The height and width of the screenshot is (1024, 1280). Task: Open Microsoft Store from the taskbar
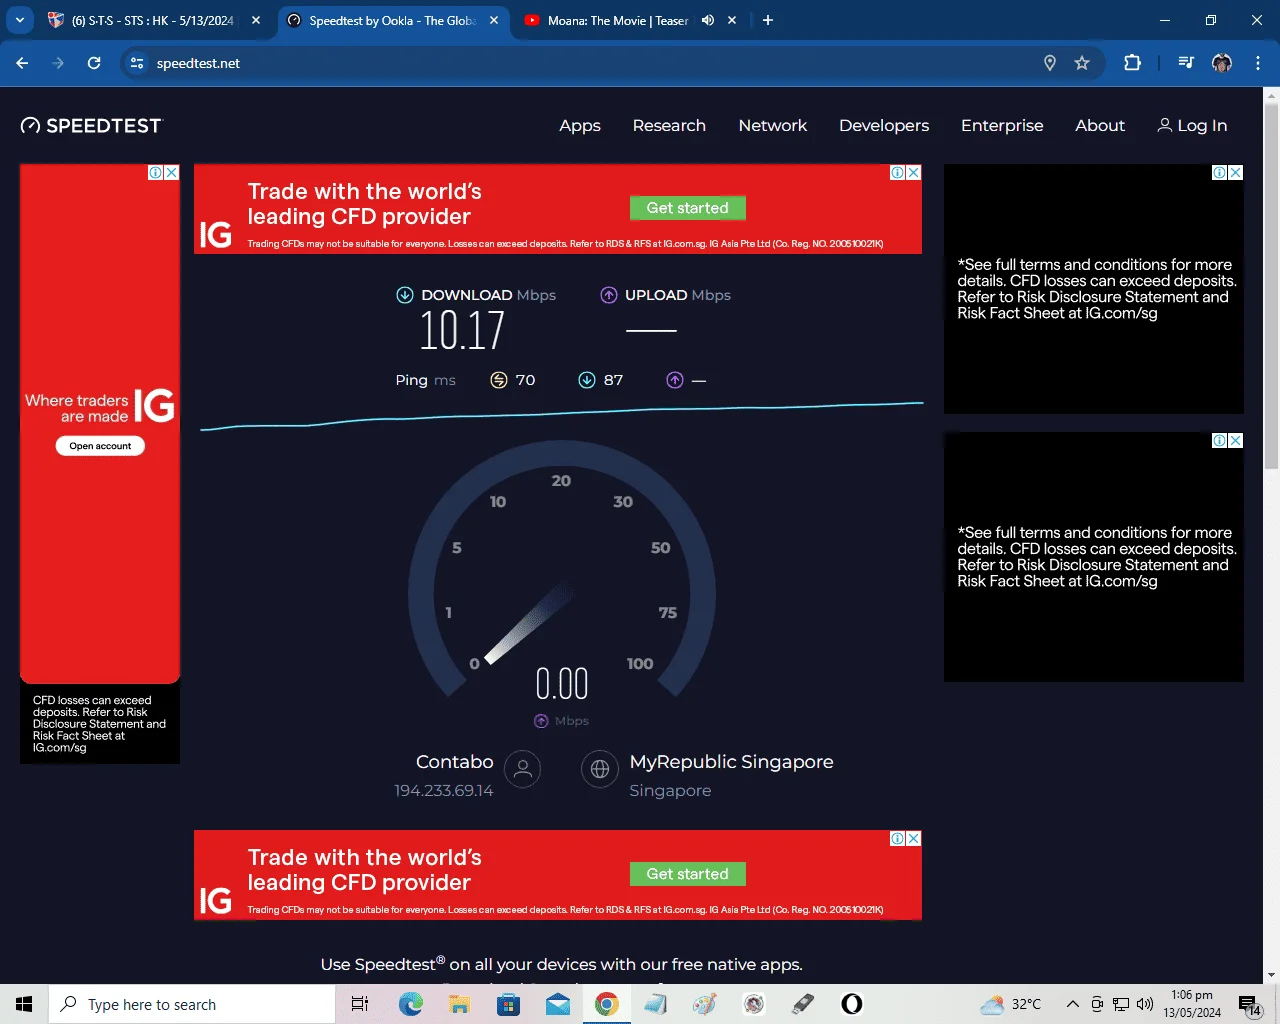coord(508,1004)
